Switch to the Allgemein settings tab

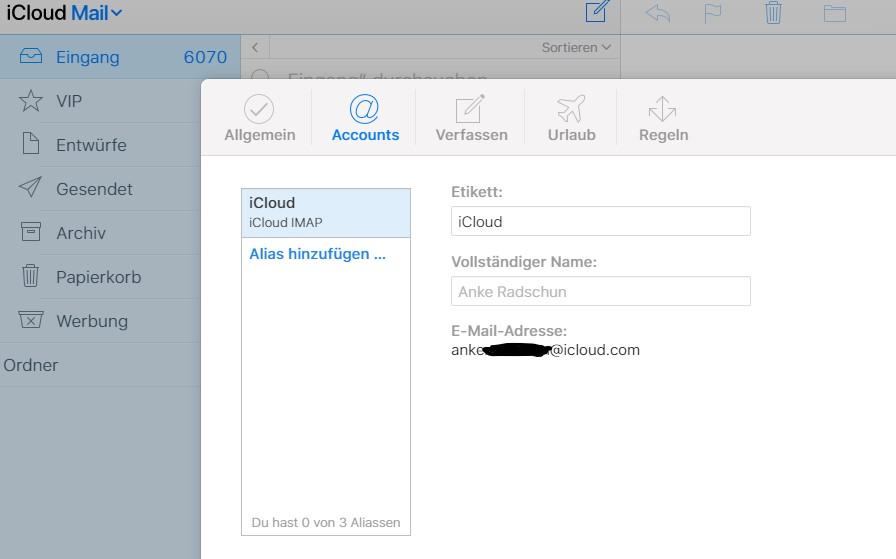coord(259,119)
